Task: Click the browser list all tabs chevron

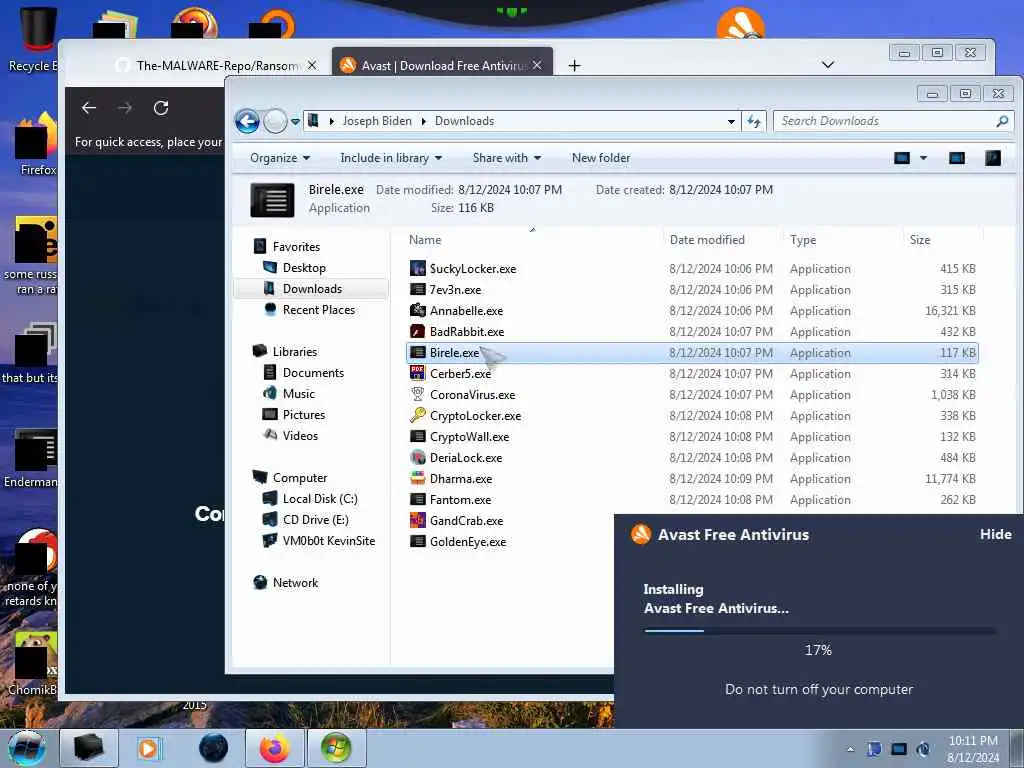Action: [x=827, y=64]
